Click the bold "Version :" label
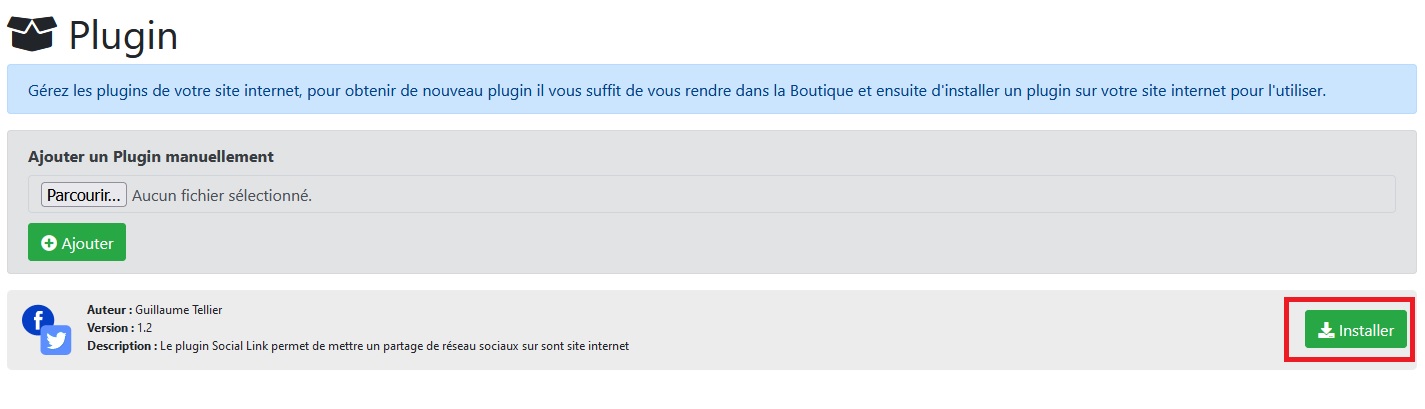Viewport: 1425px width, 409px height. [x=110, y=328]
